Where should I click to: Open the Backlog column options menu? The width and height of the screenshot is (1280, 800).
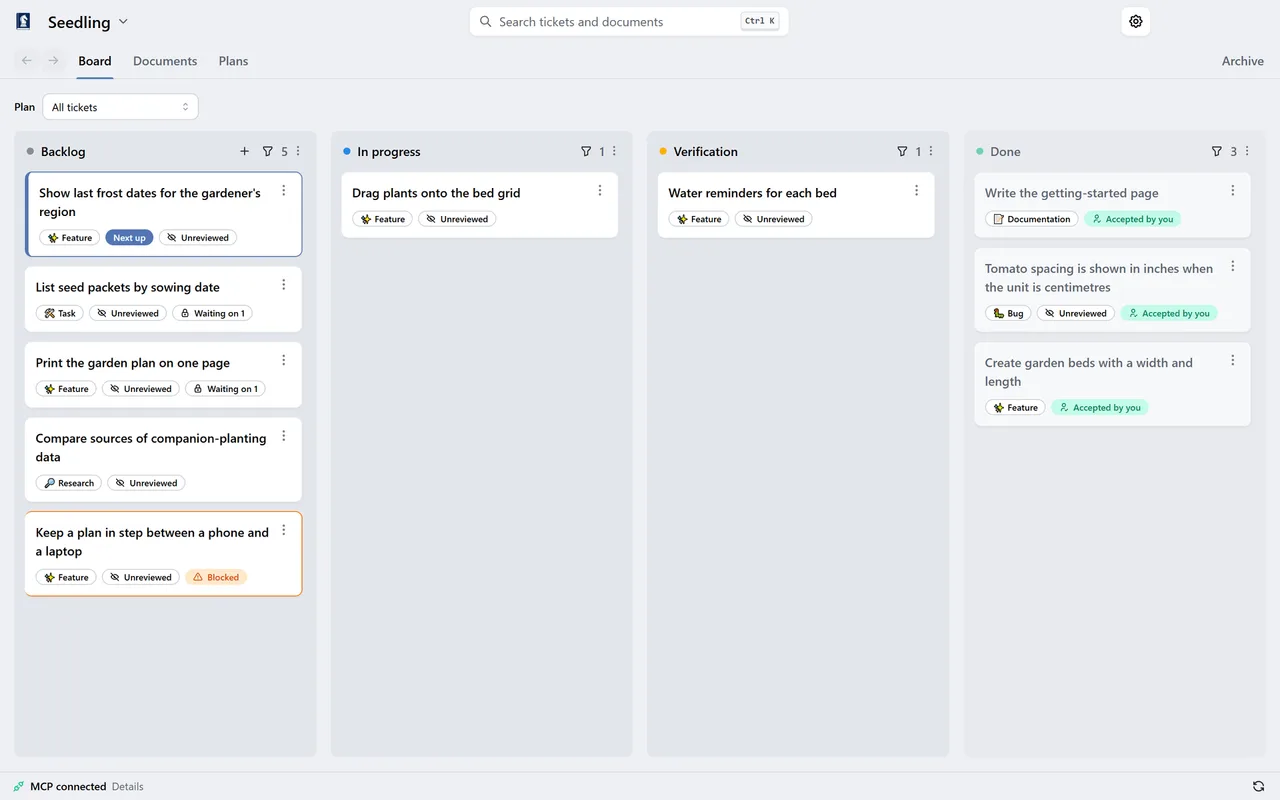point(298,152)
